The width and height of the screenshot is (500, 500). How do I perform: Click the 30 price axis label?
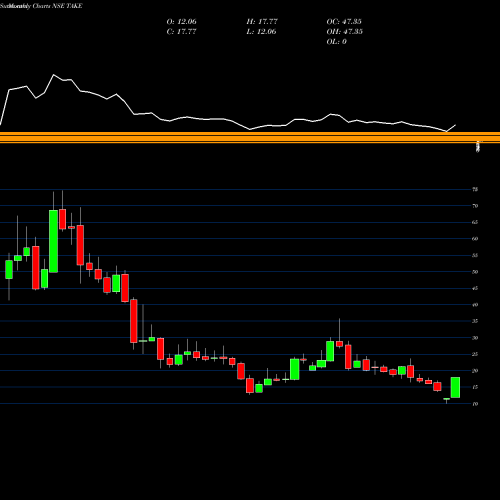(475, 338)
